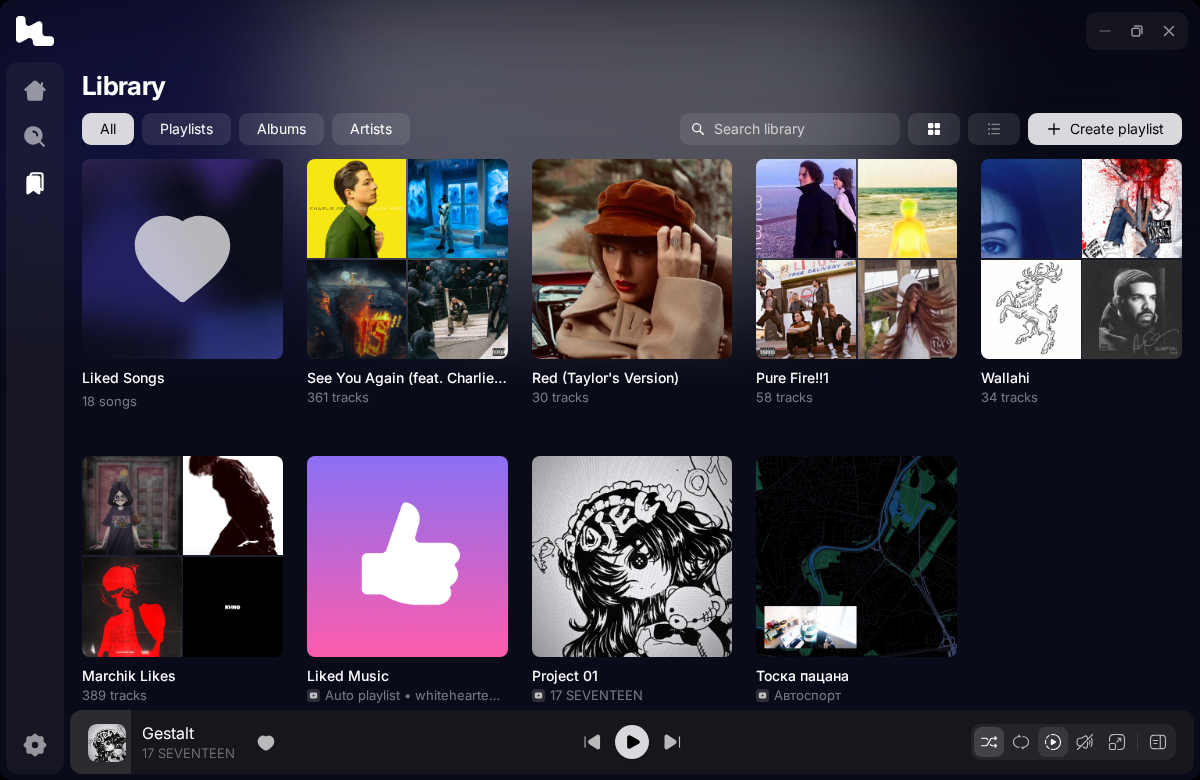Click the Library page heading

pos(123,86)
